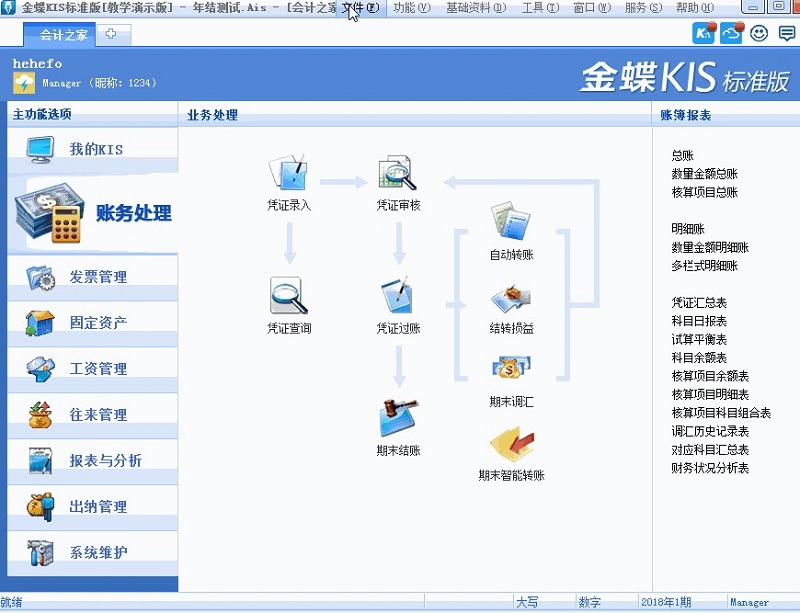Click the Kingdee app icon in title bar
Screen dimensions: 800x613
(8, 7)
